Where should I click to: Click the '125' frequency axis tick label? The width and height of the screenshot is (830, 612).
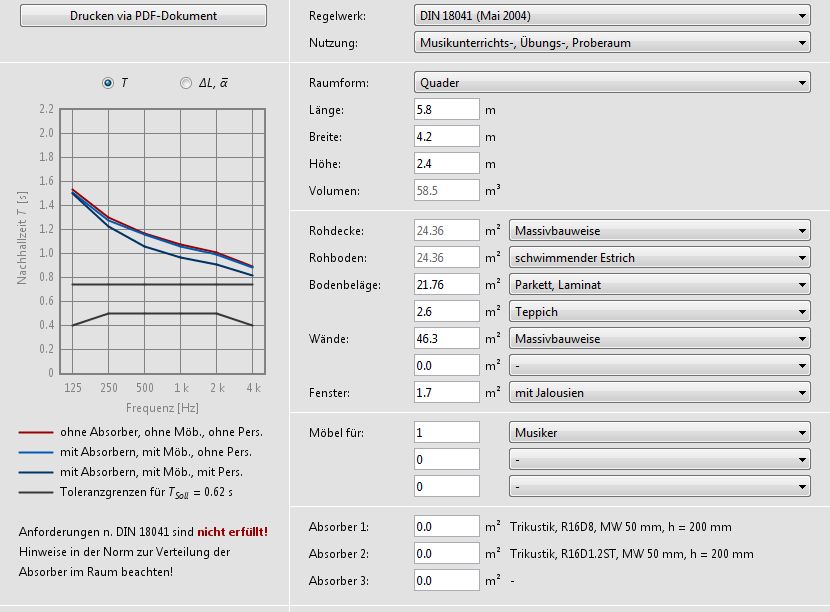click(x=73, y=388)
